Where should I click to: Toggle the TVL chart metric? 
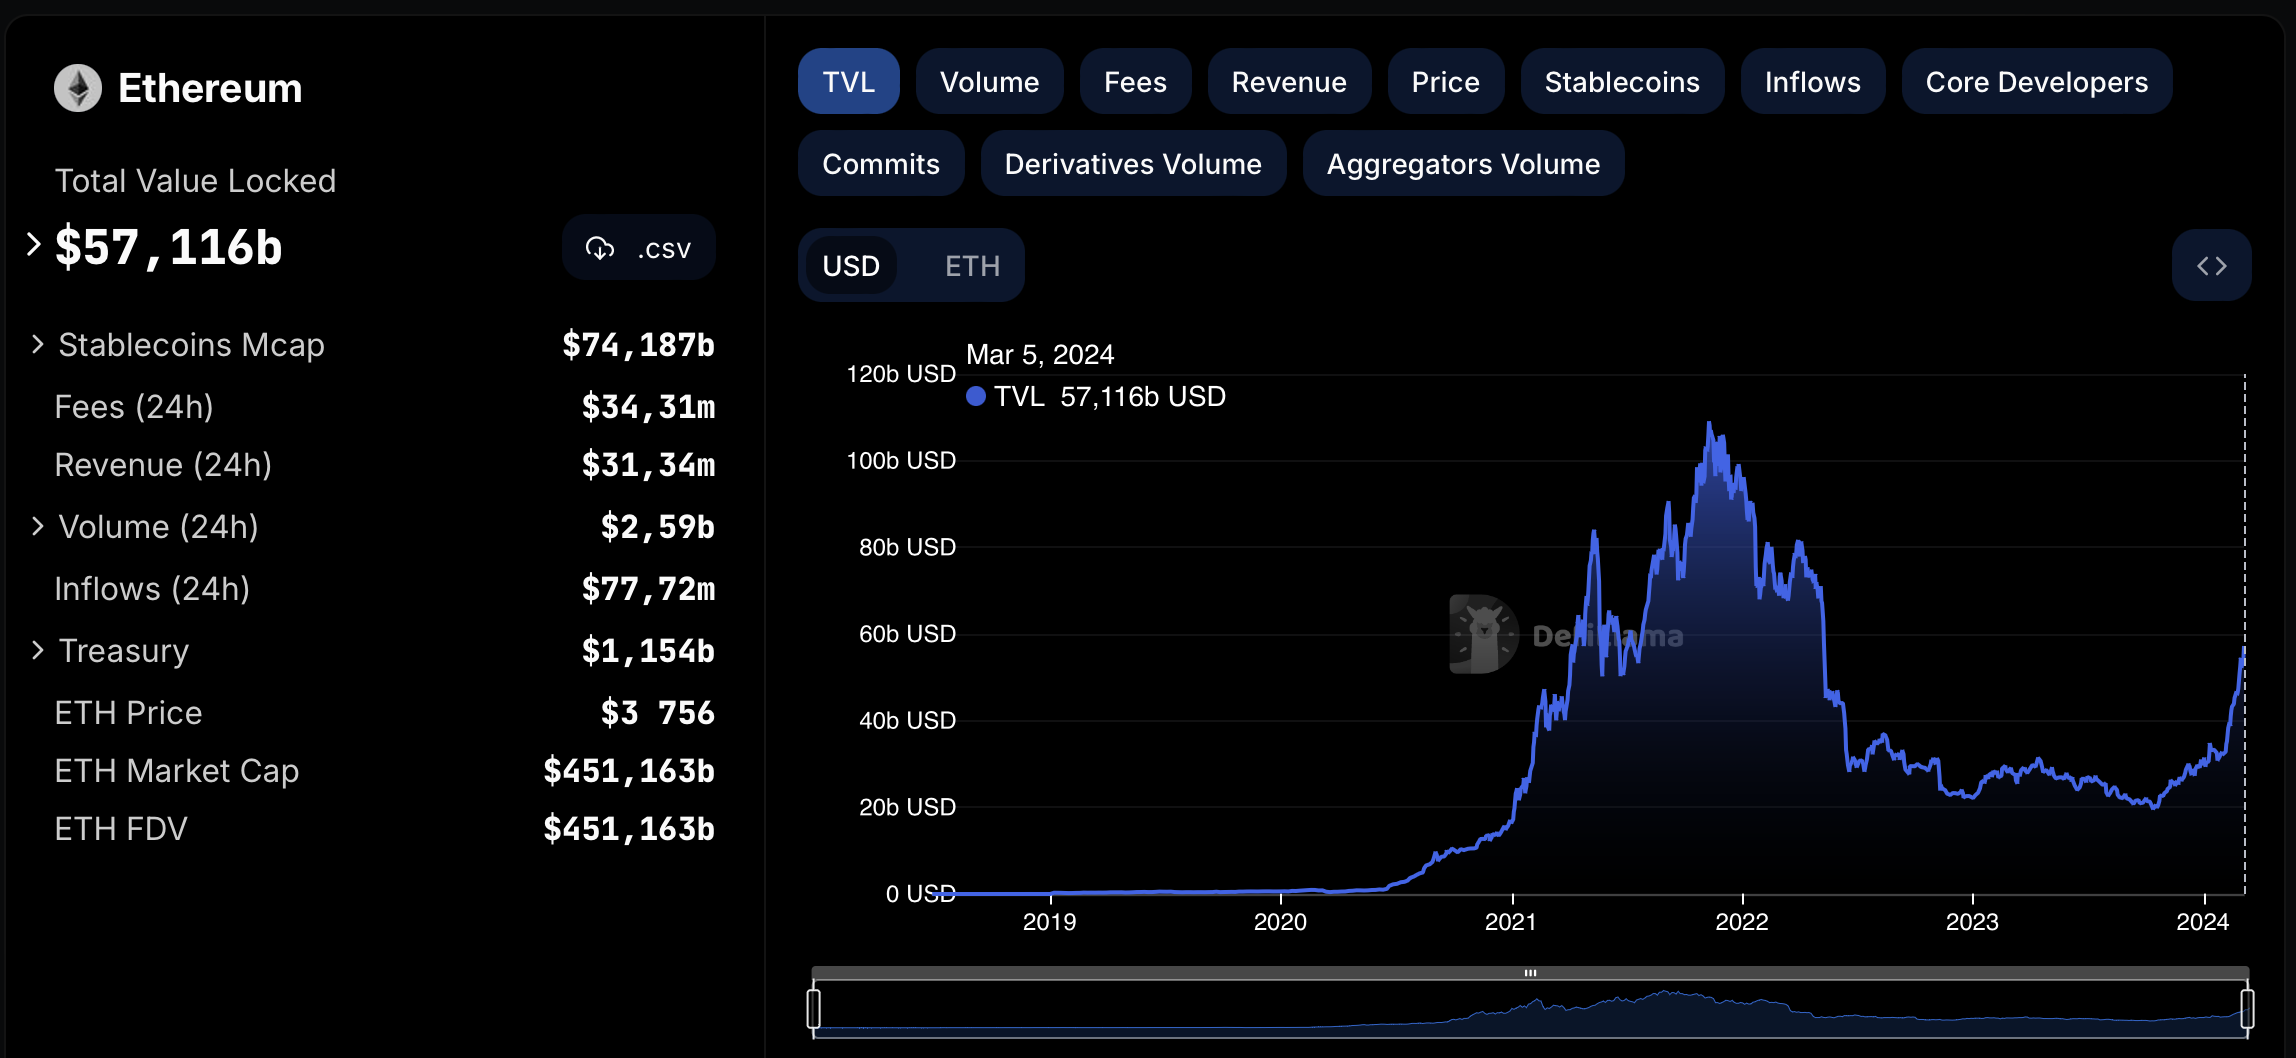[848, 82]
